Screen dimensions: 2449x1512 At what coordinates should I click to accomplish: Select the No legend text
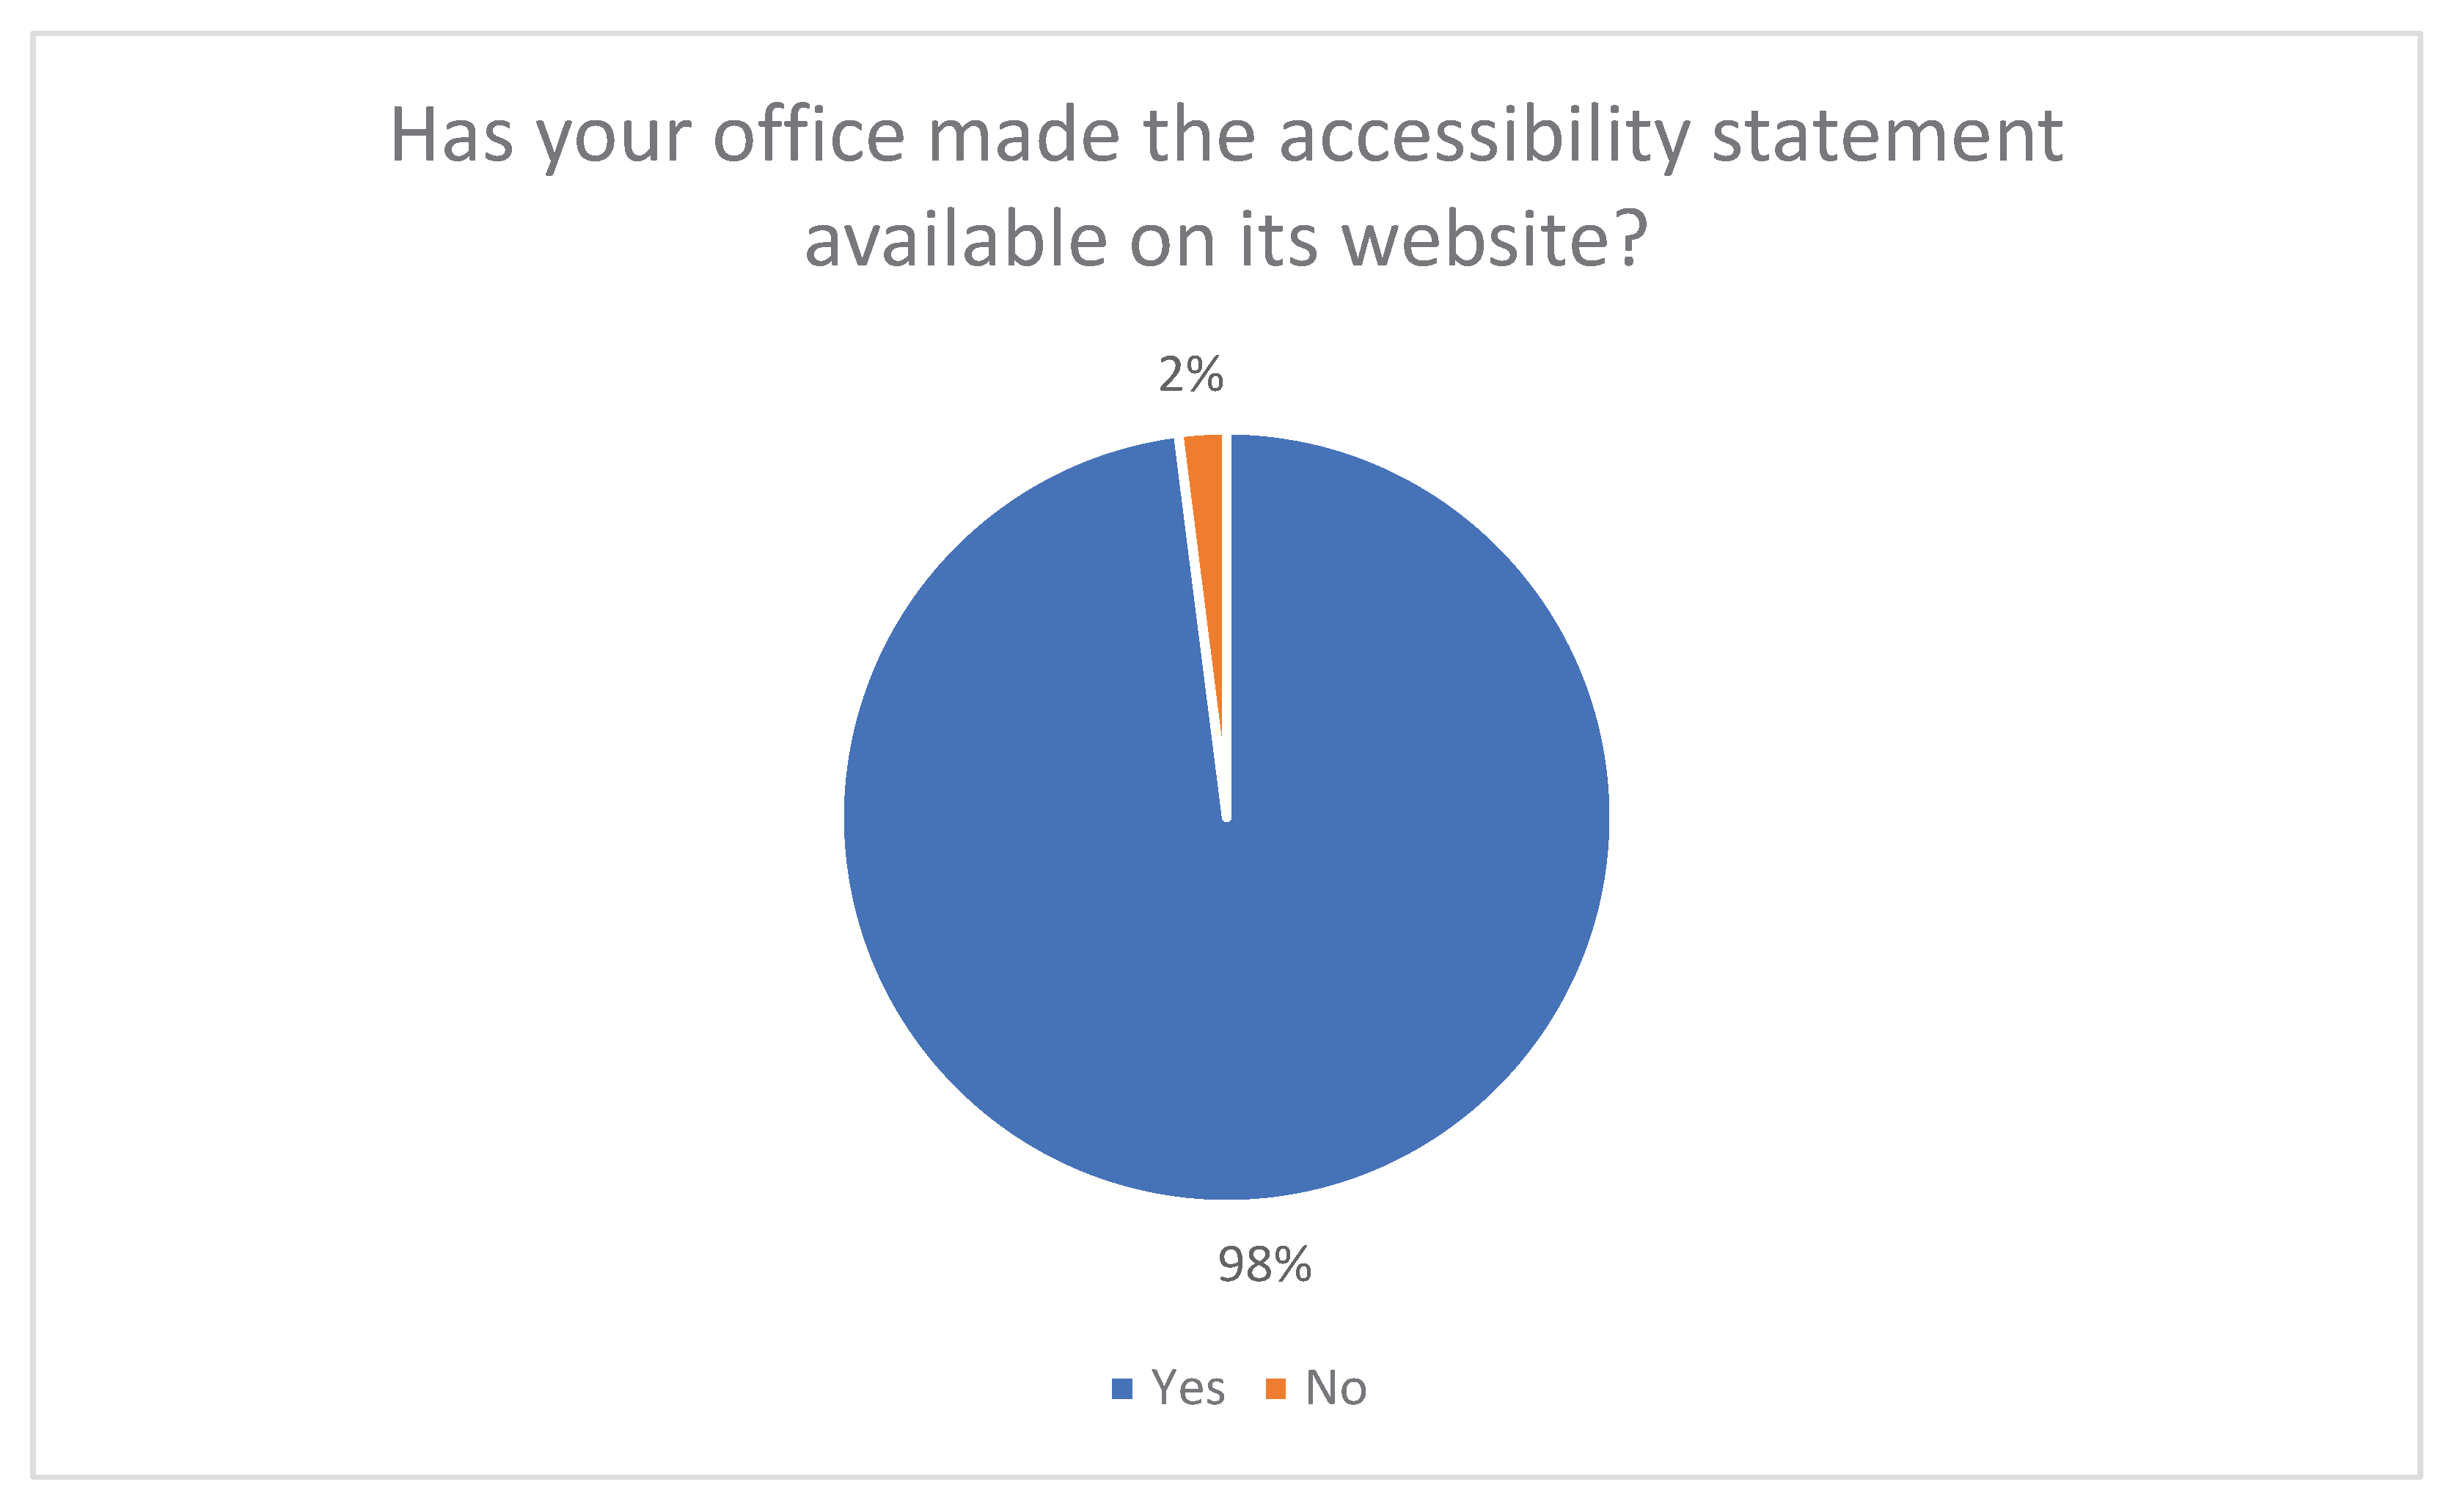coord(1336,1388)
